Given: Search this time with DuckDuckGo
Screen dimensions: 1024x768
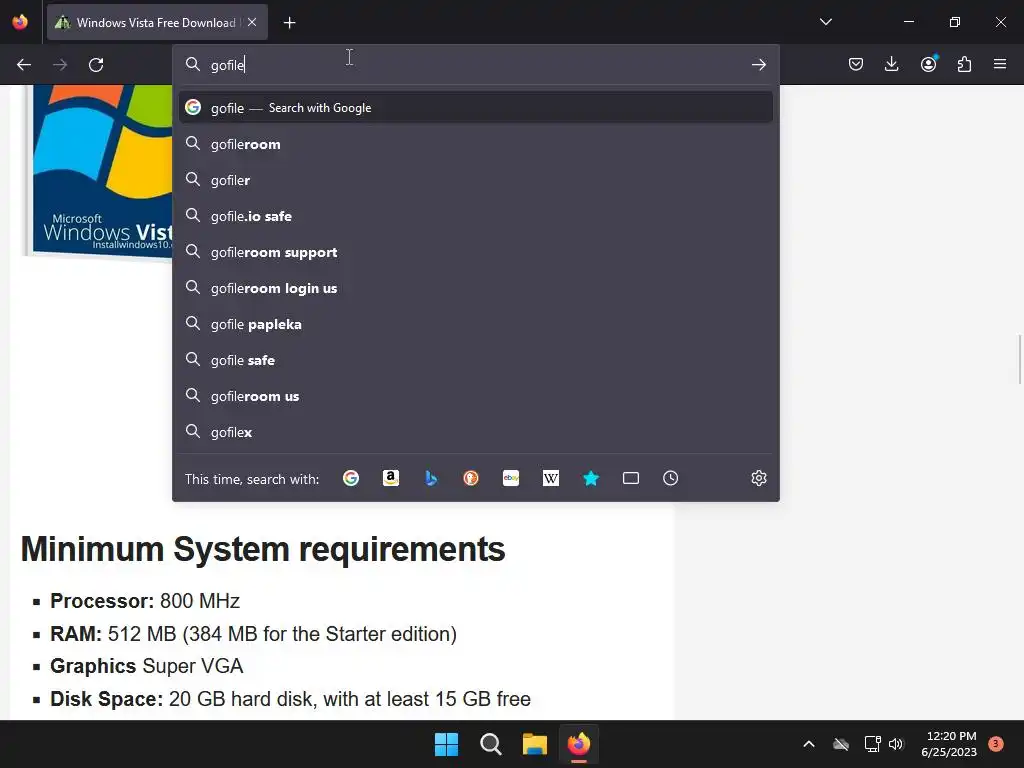Looking at the screenshot, I should click(x=471, y=479).
